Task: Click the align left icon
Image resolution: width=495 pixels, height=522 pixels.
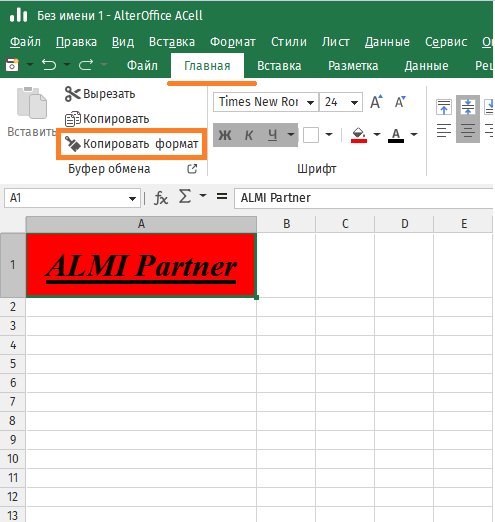Action: pyautogui.click(x=444, y=131)
